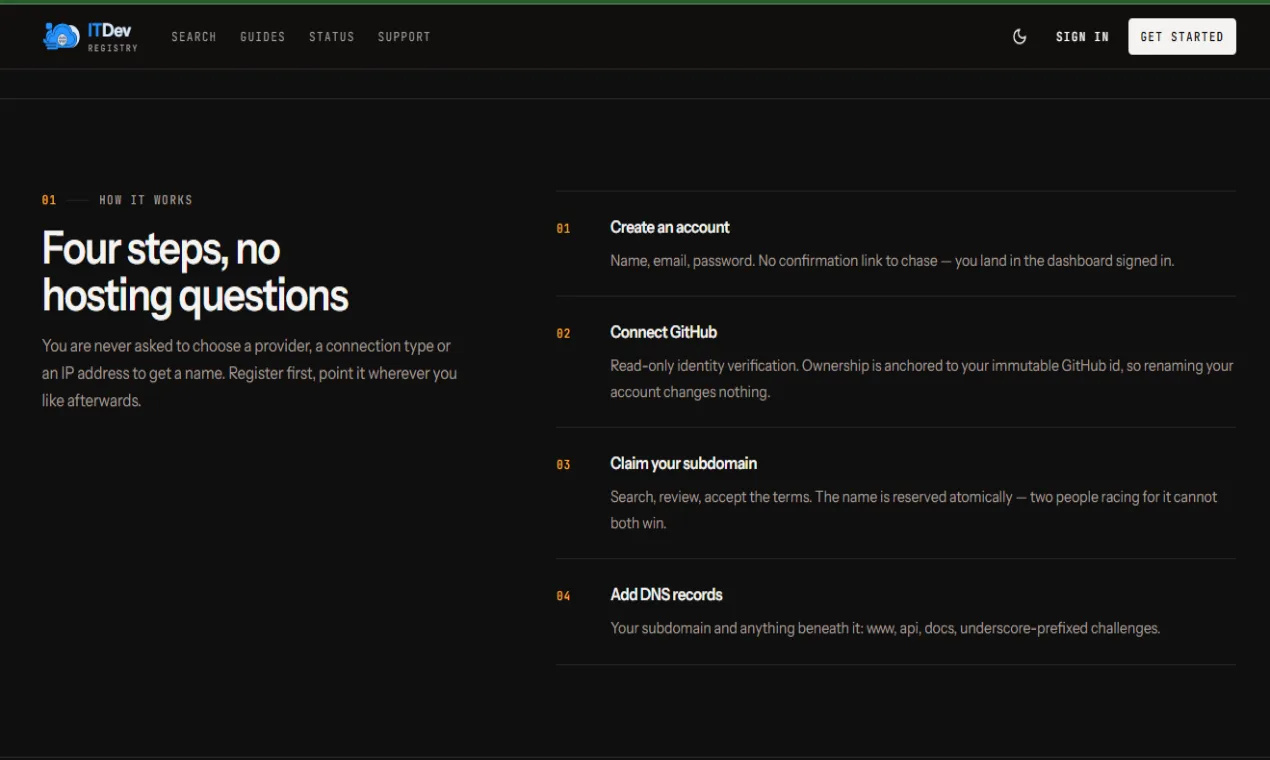Click step number 01 beside Create an account
The height and width of the screenshot is (760, 1270).
click(x=564, y=229)
